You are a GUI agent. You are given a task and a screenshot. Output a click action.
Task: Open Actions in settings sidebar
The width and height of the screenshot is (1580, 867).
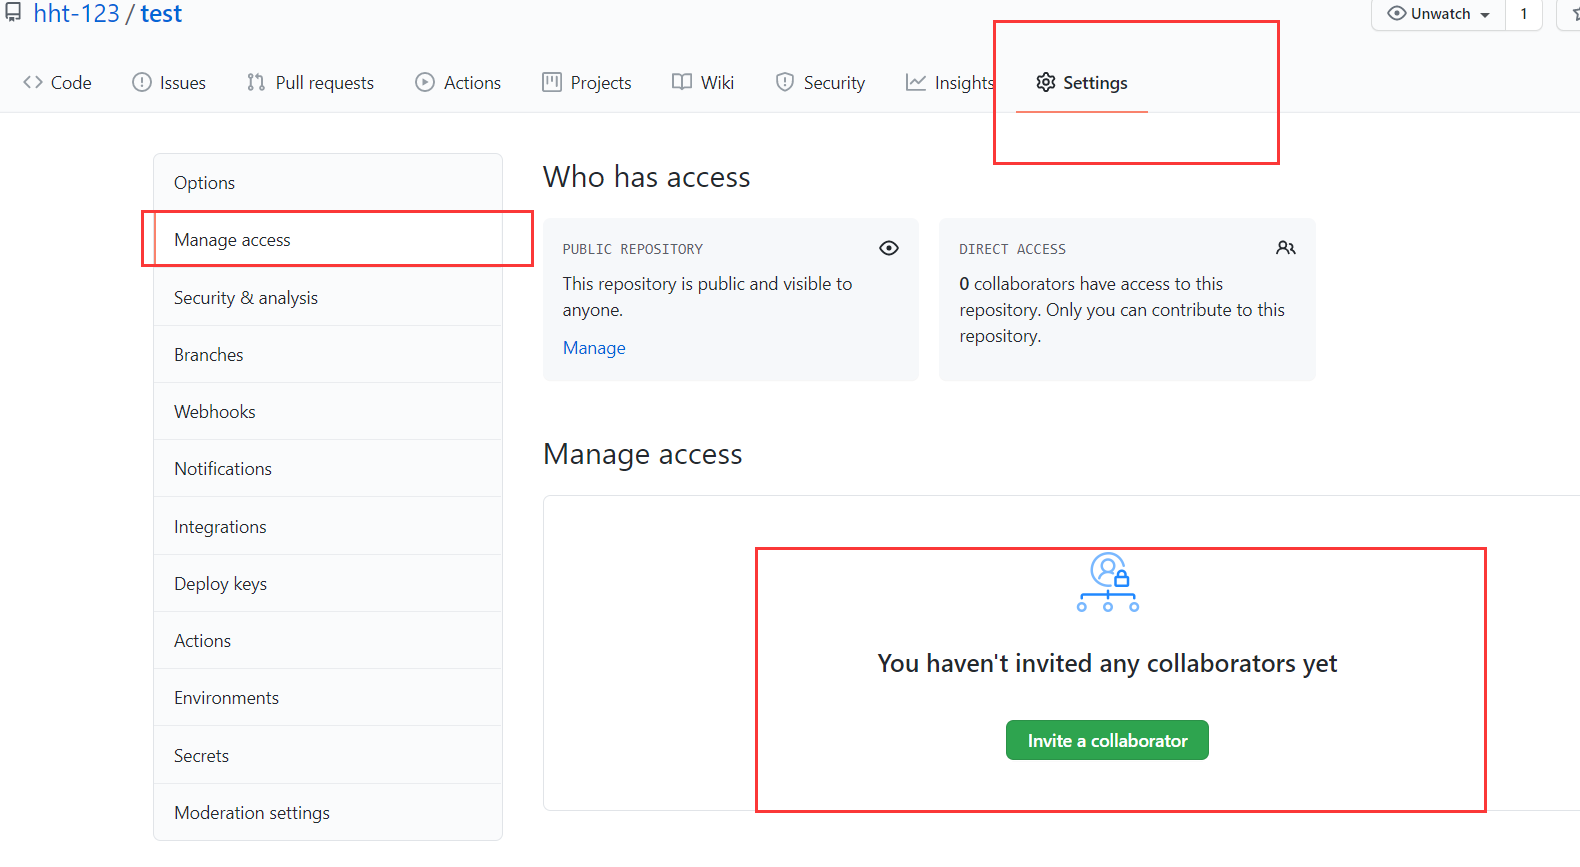(x=328, y=641)
